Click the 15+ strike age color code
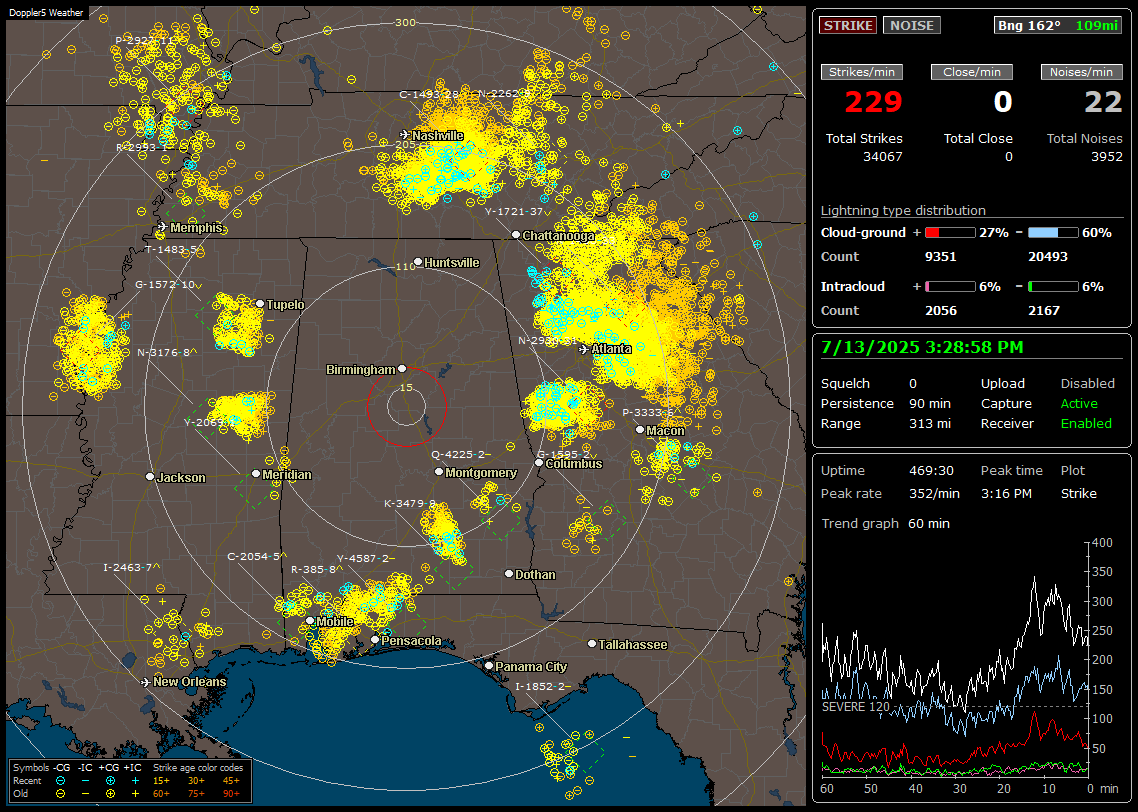This screenshot has width=1138, height=812. [161, 781]
